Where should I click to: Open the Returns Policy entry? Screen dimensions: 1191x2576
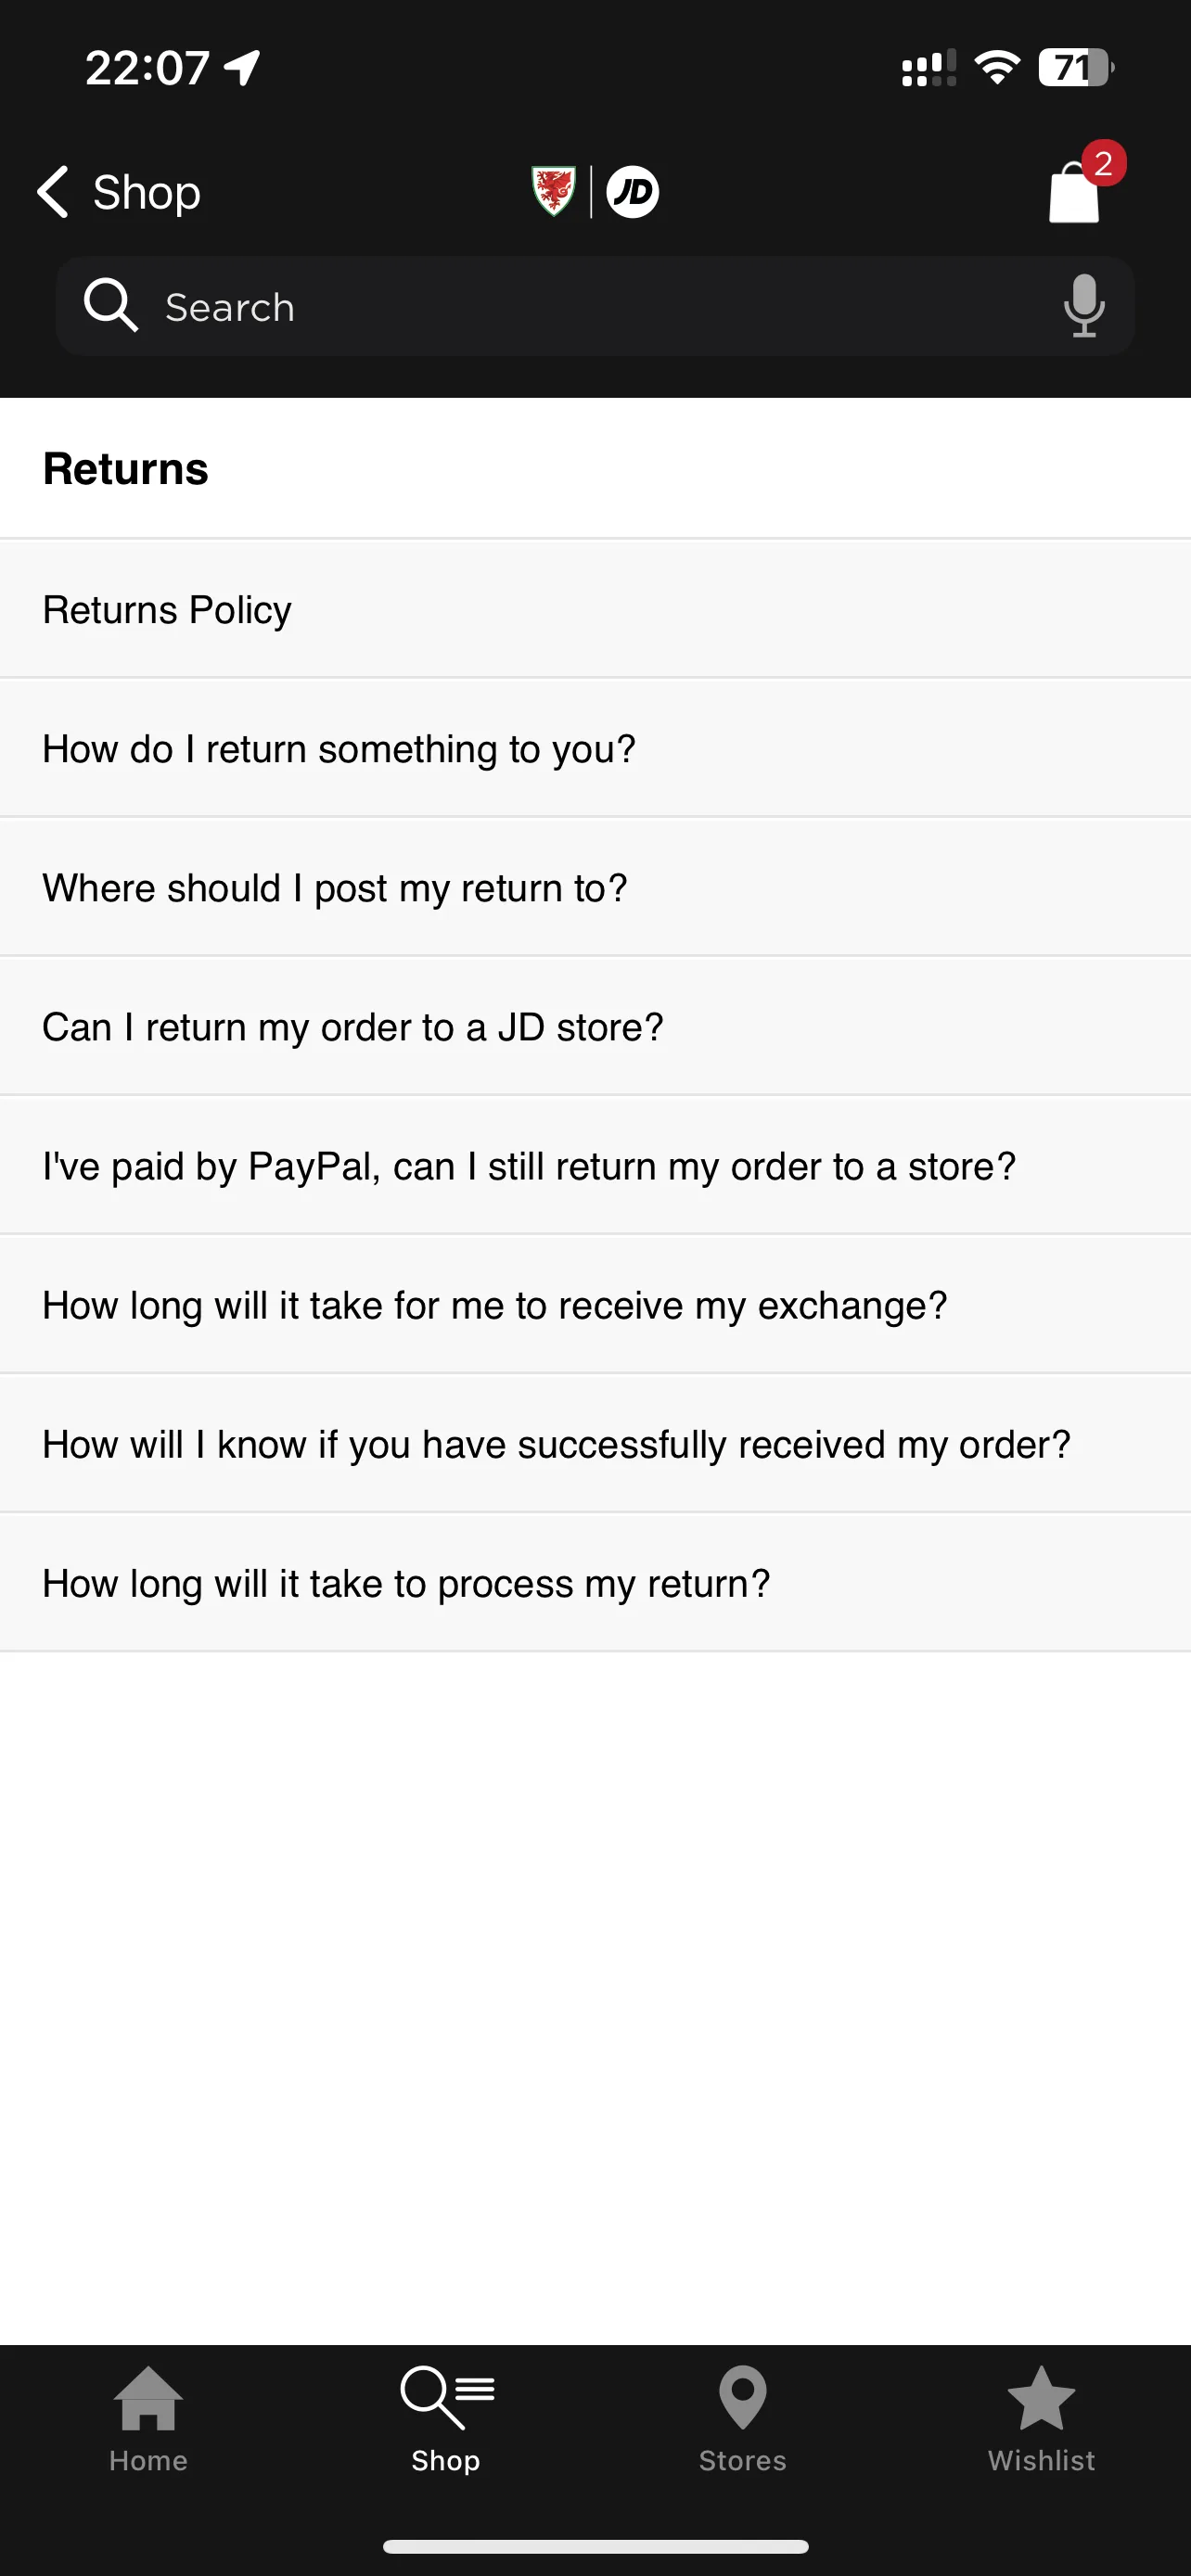pos(595,609)
